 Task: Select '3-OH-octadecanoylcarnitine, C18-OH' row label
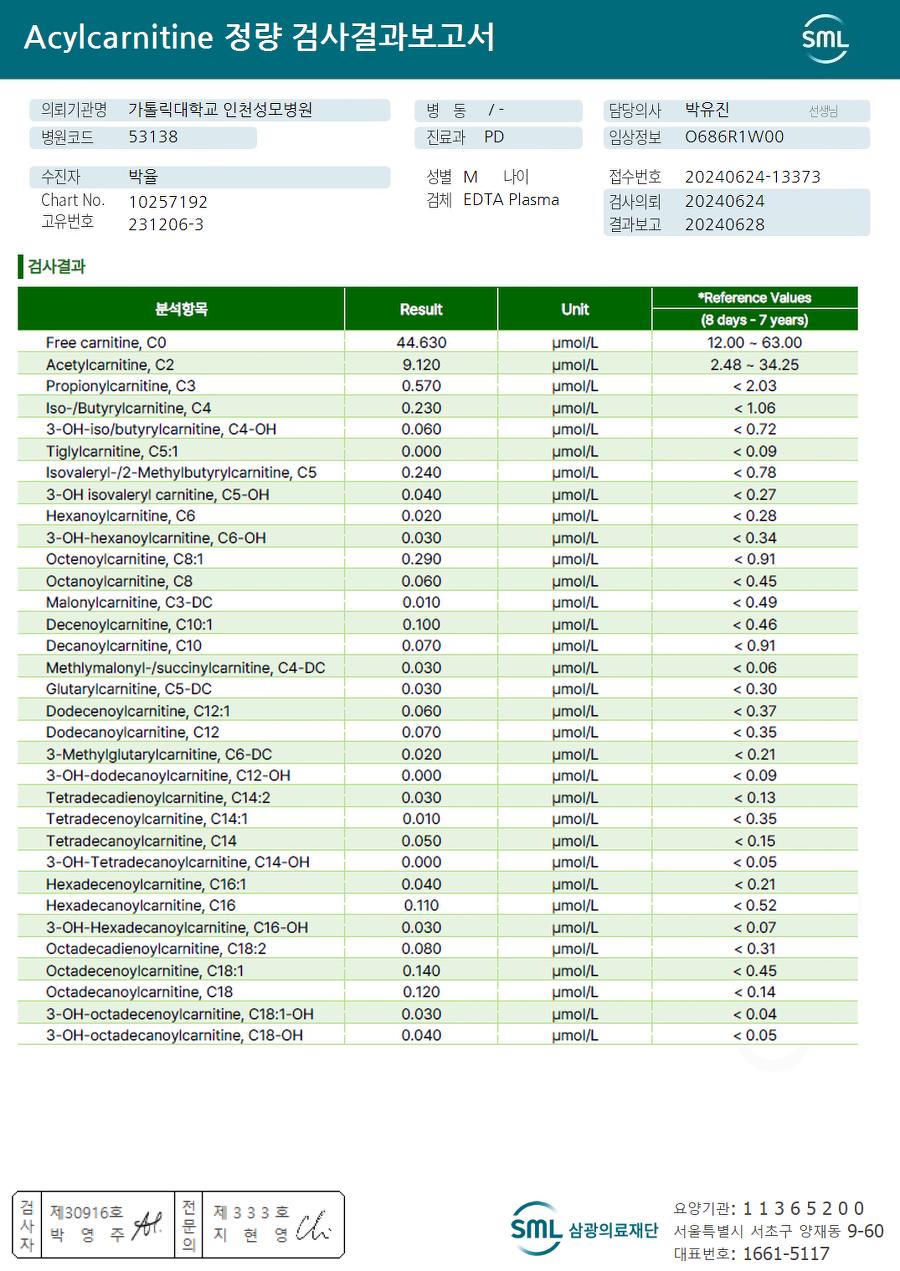point(174,1035)
